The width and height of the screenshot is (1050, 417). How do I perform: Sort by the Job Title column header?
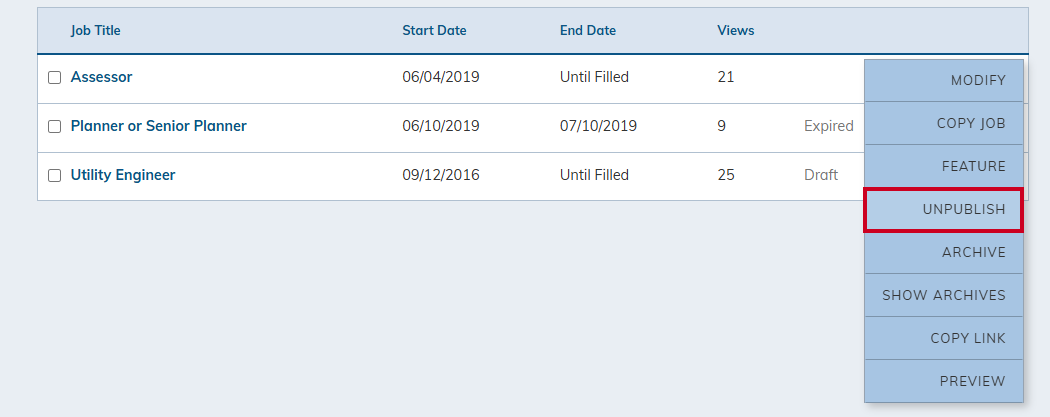click(x=95, y=30)
